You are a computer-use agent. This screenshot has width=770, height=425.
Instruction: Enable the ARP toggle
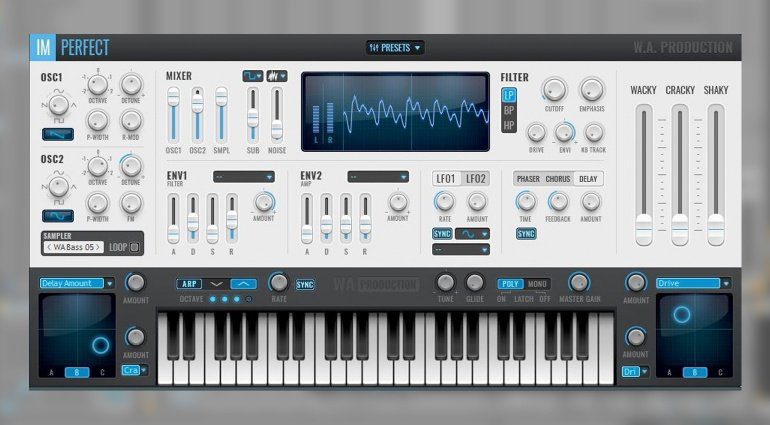190,284
